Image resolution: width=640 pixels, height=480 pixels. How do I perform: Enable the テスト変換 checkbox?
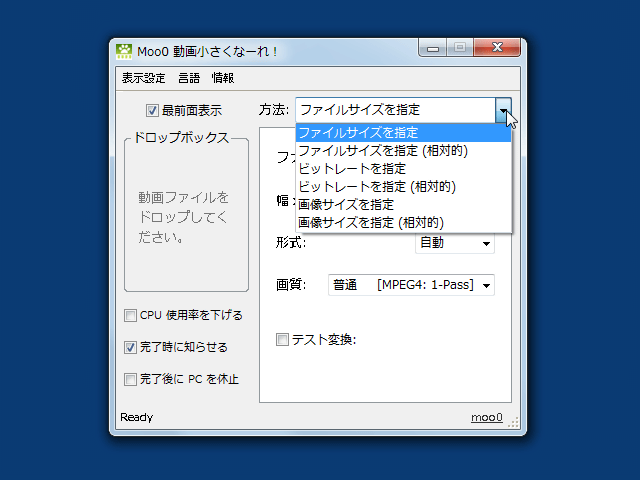point(282,339)
